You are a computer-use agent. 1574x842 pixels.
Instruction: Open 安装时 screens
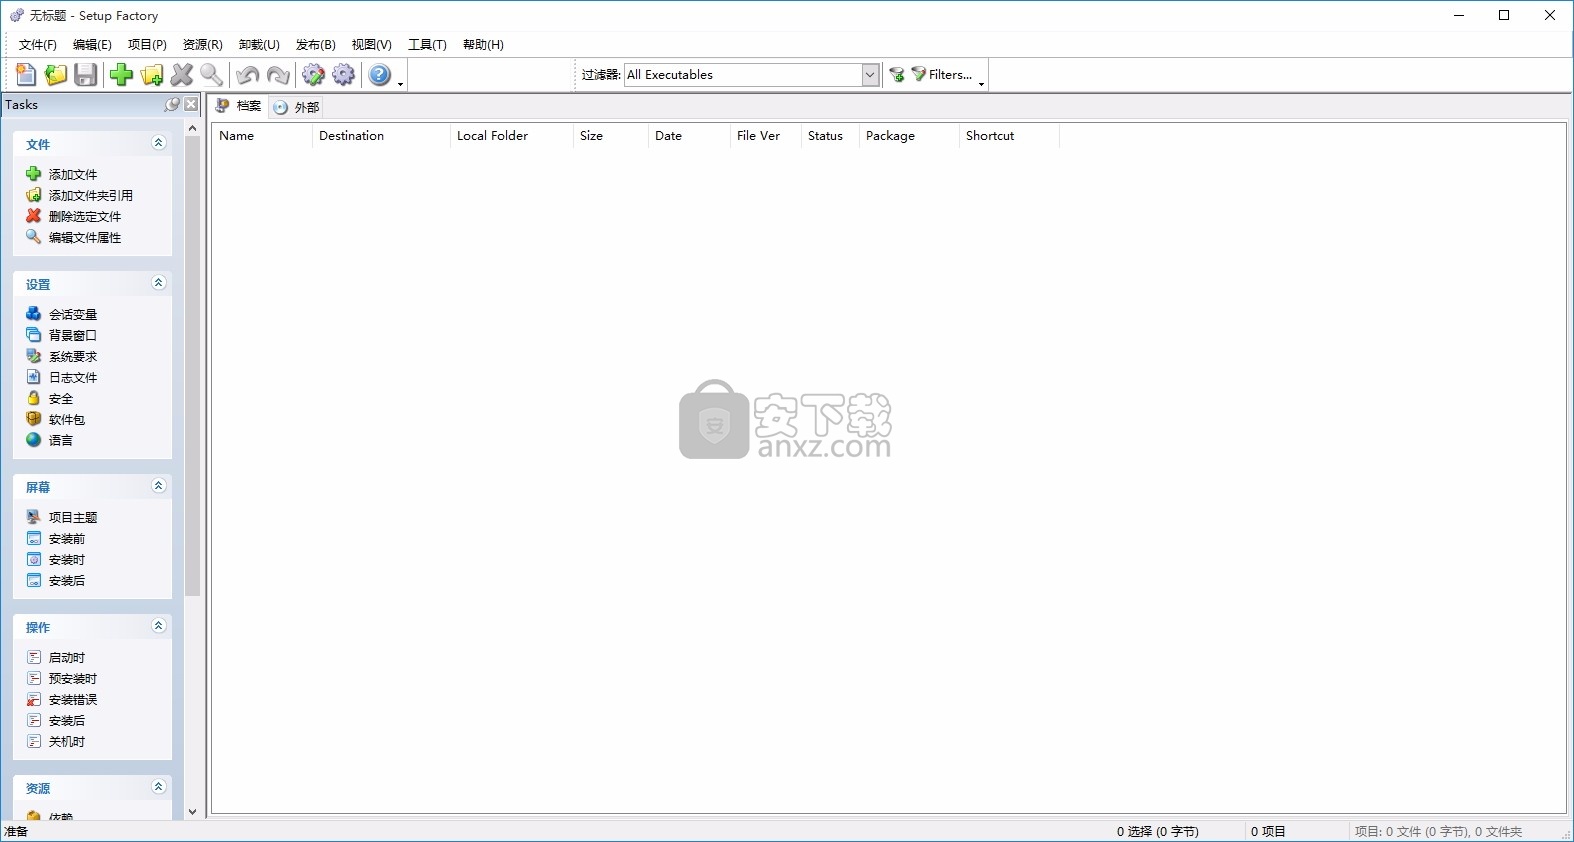pyautogui.click(x=67, y=559)
